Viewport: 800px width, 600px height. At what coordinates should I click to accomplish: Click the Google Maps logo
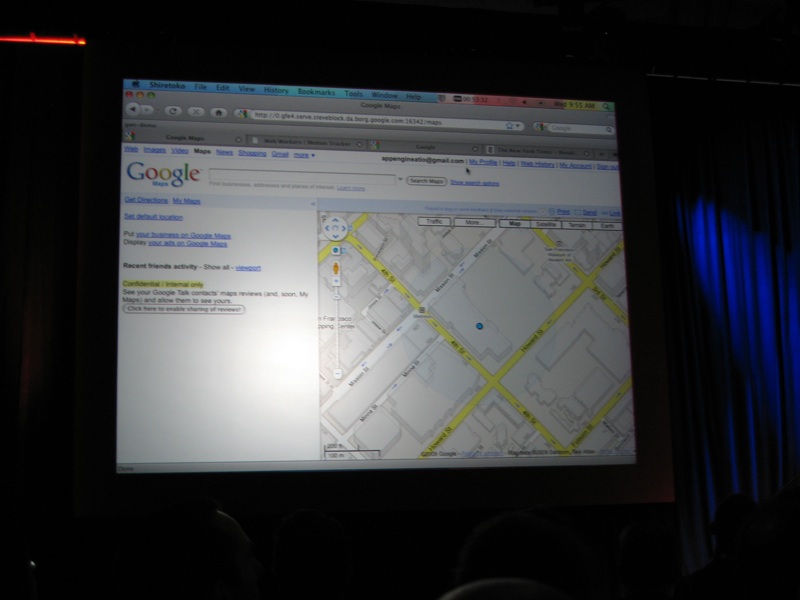(163, 174)
